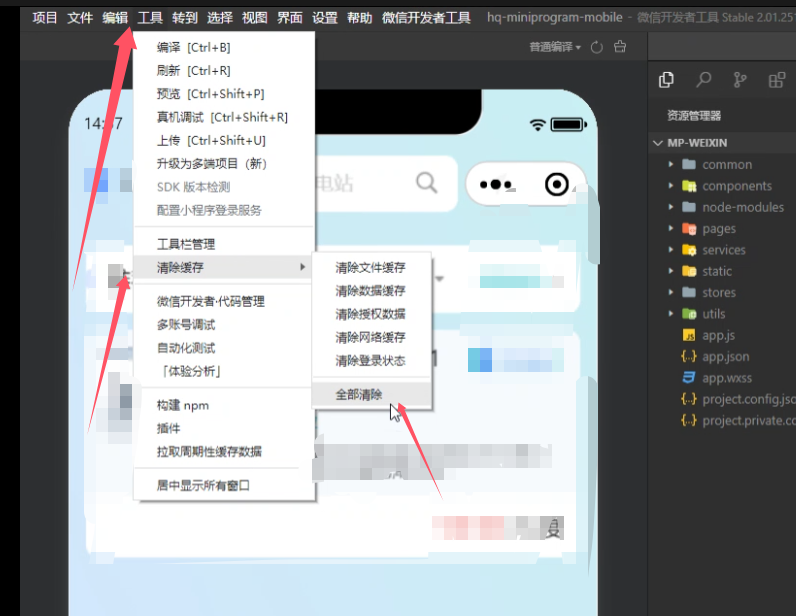Choose 清除文件缓存 in submenu
This screenshot has width=796, height=616.
point(372,268)
